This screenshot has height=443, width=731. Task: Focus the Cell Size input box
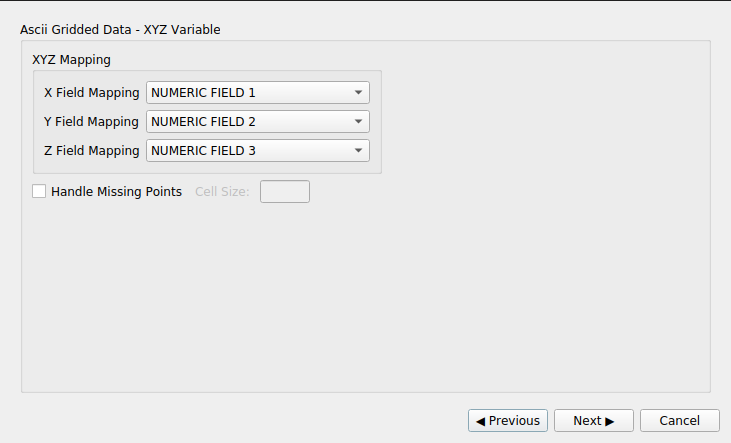pos(285,191)
